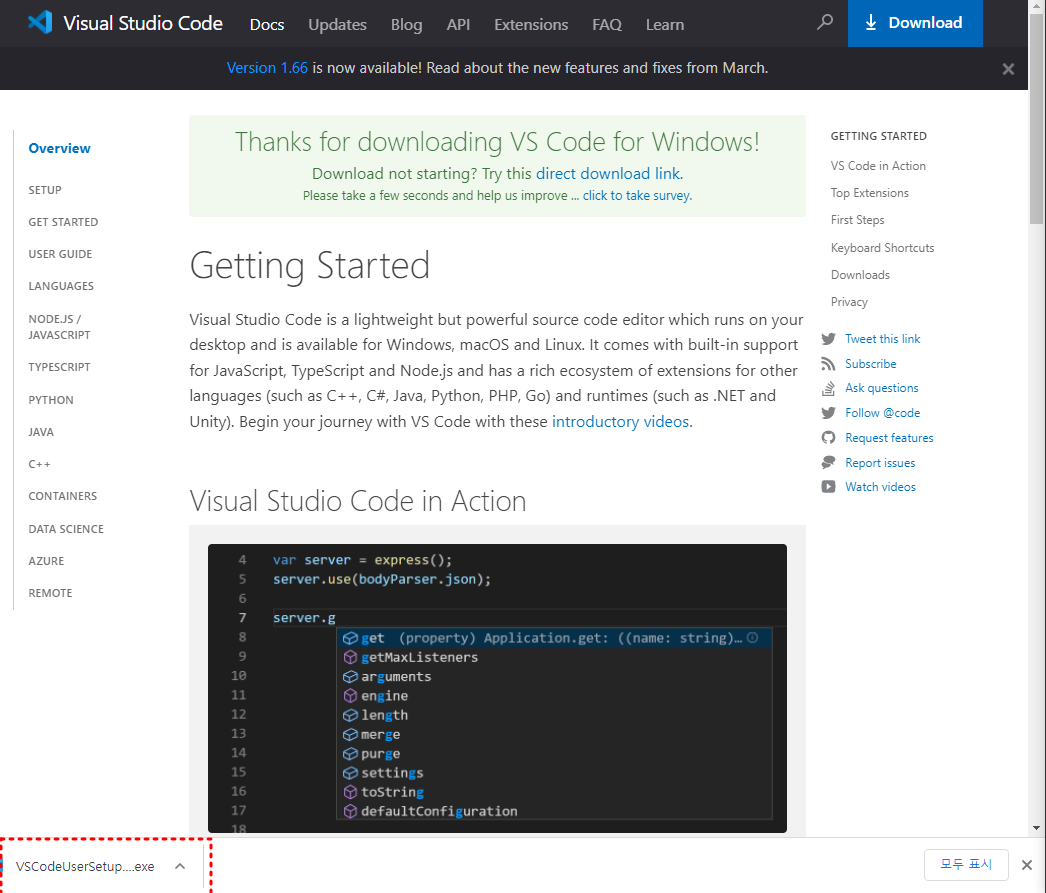Jump to Top Extensions in page contents

point(869,193)
